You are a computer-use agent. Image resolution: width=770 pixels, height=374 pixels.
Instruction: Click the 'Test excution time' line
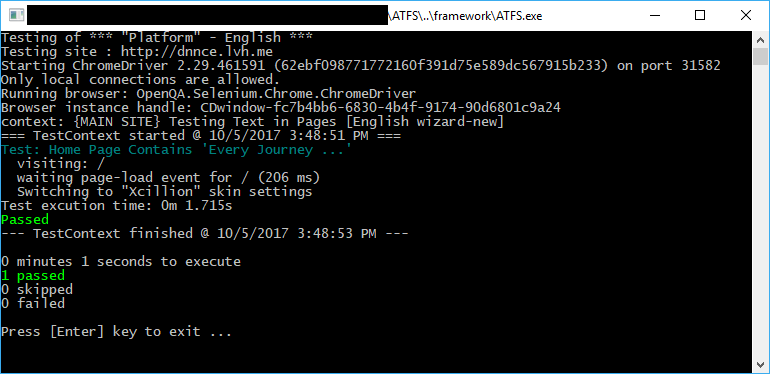(116, 206)
